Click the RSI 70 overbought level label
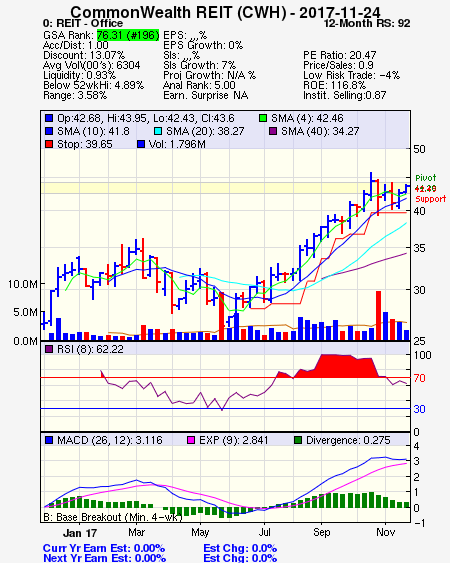Image resolution: width=450 pixels, height=563 pixels. click(x=419, y=378)
